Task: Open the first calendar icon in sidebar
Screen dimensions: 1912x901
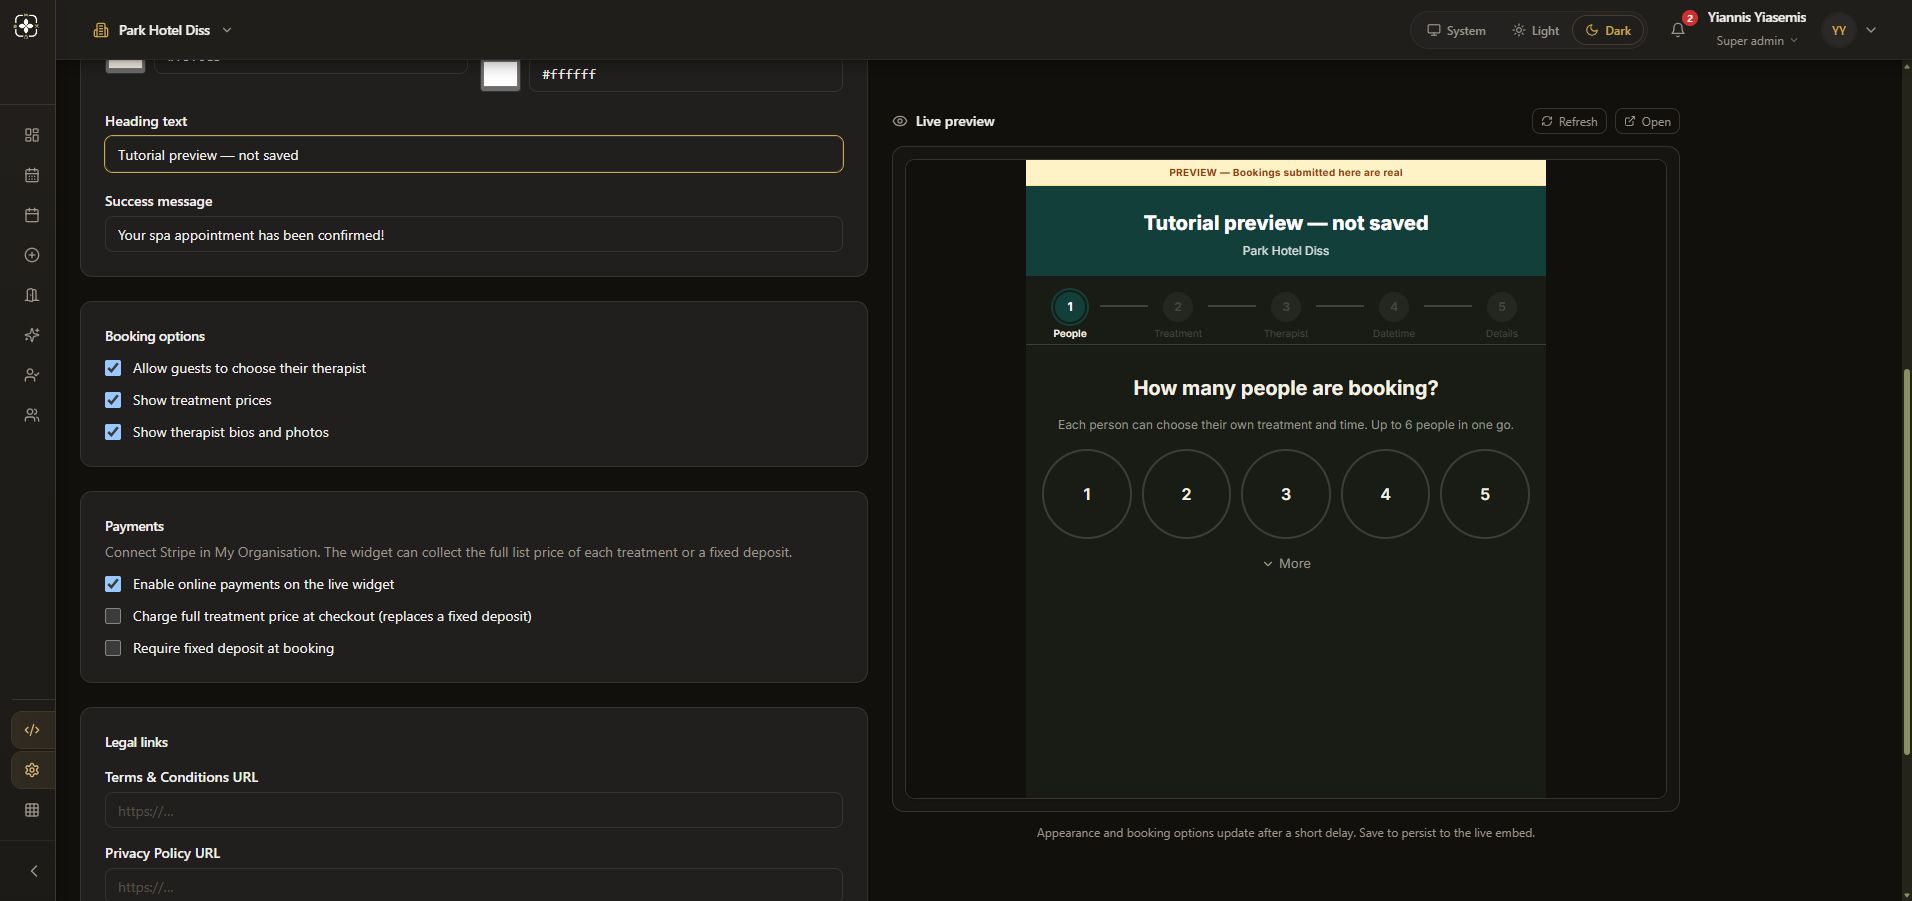Action: tap(32, 175)
